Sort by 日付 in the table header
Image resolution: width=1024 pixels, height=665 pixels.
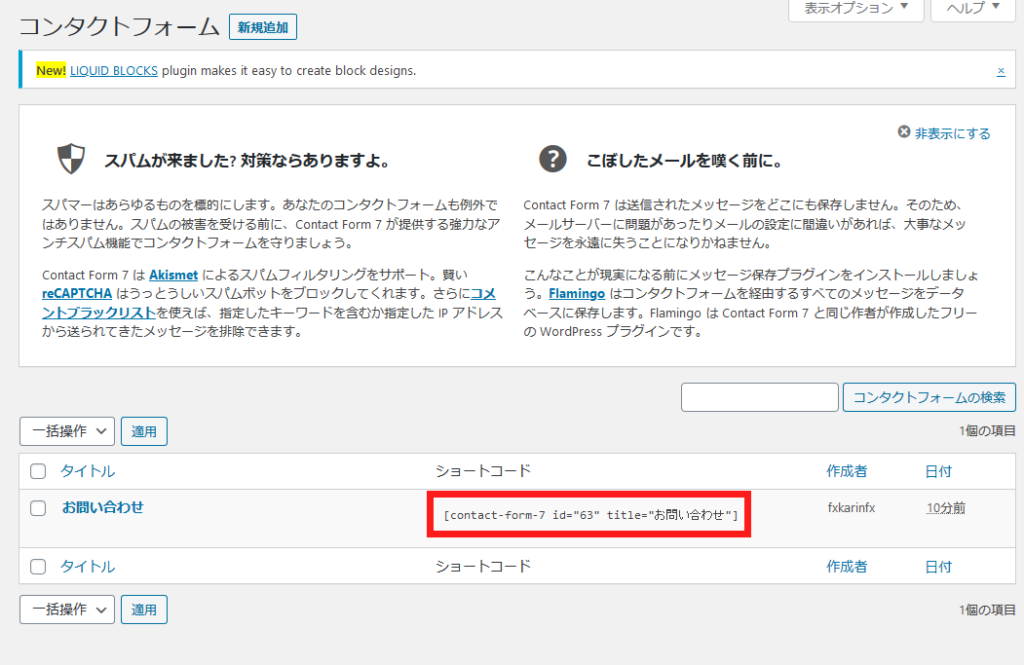coord(938,471)
